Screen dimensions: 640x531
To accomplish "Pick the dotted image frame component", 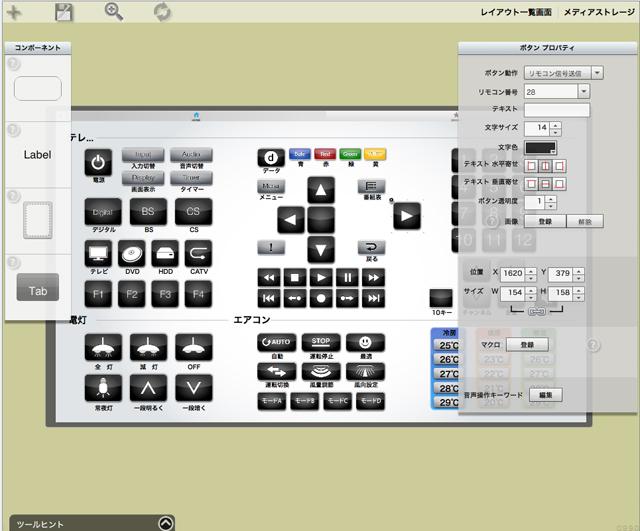I will click(38, 220).
